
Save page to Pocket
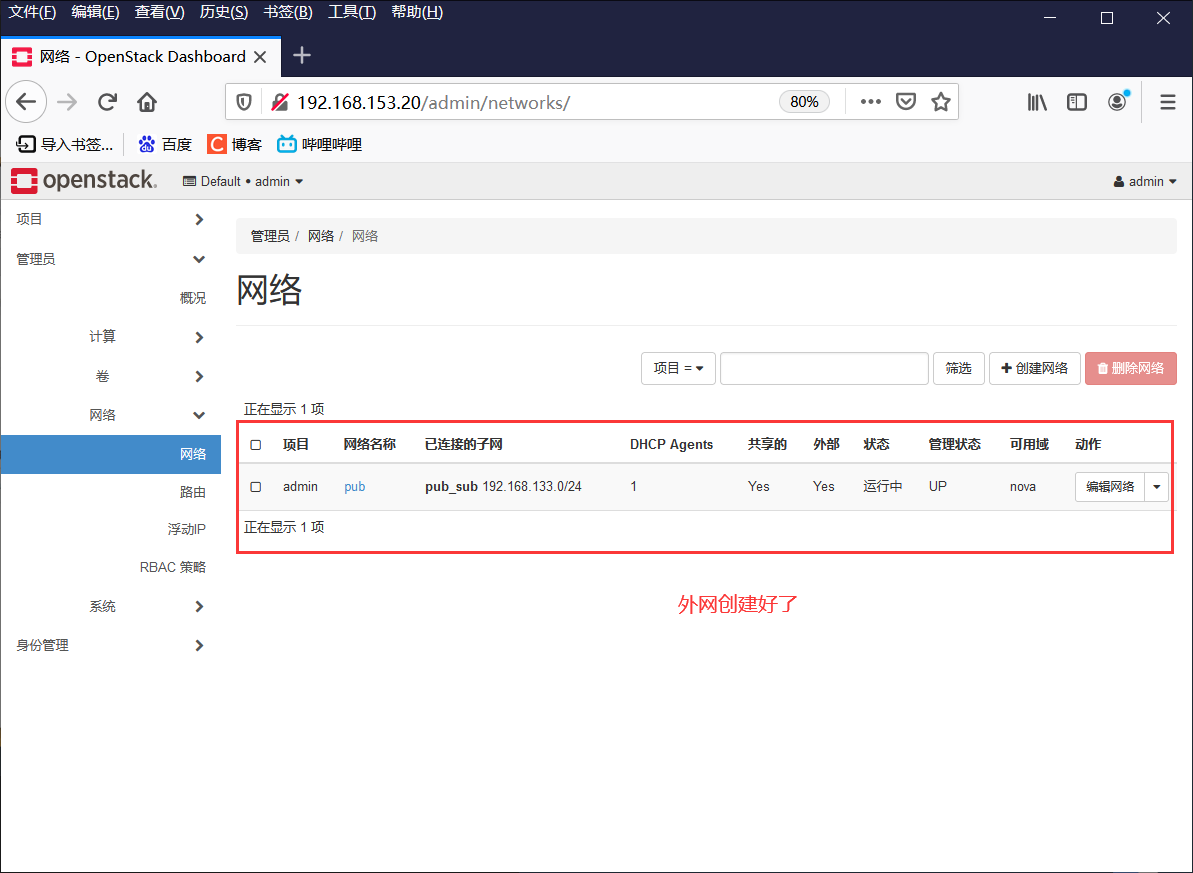click(x=906, y=101)
